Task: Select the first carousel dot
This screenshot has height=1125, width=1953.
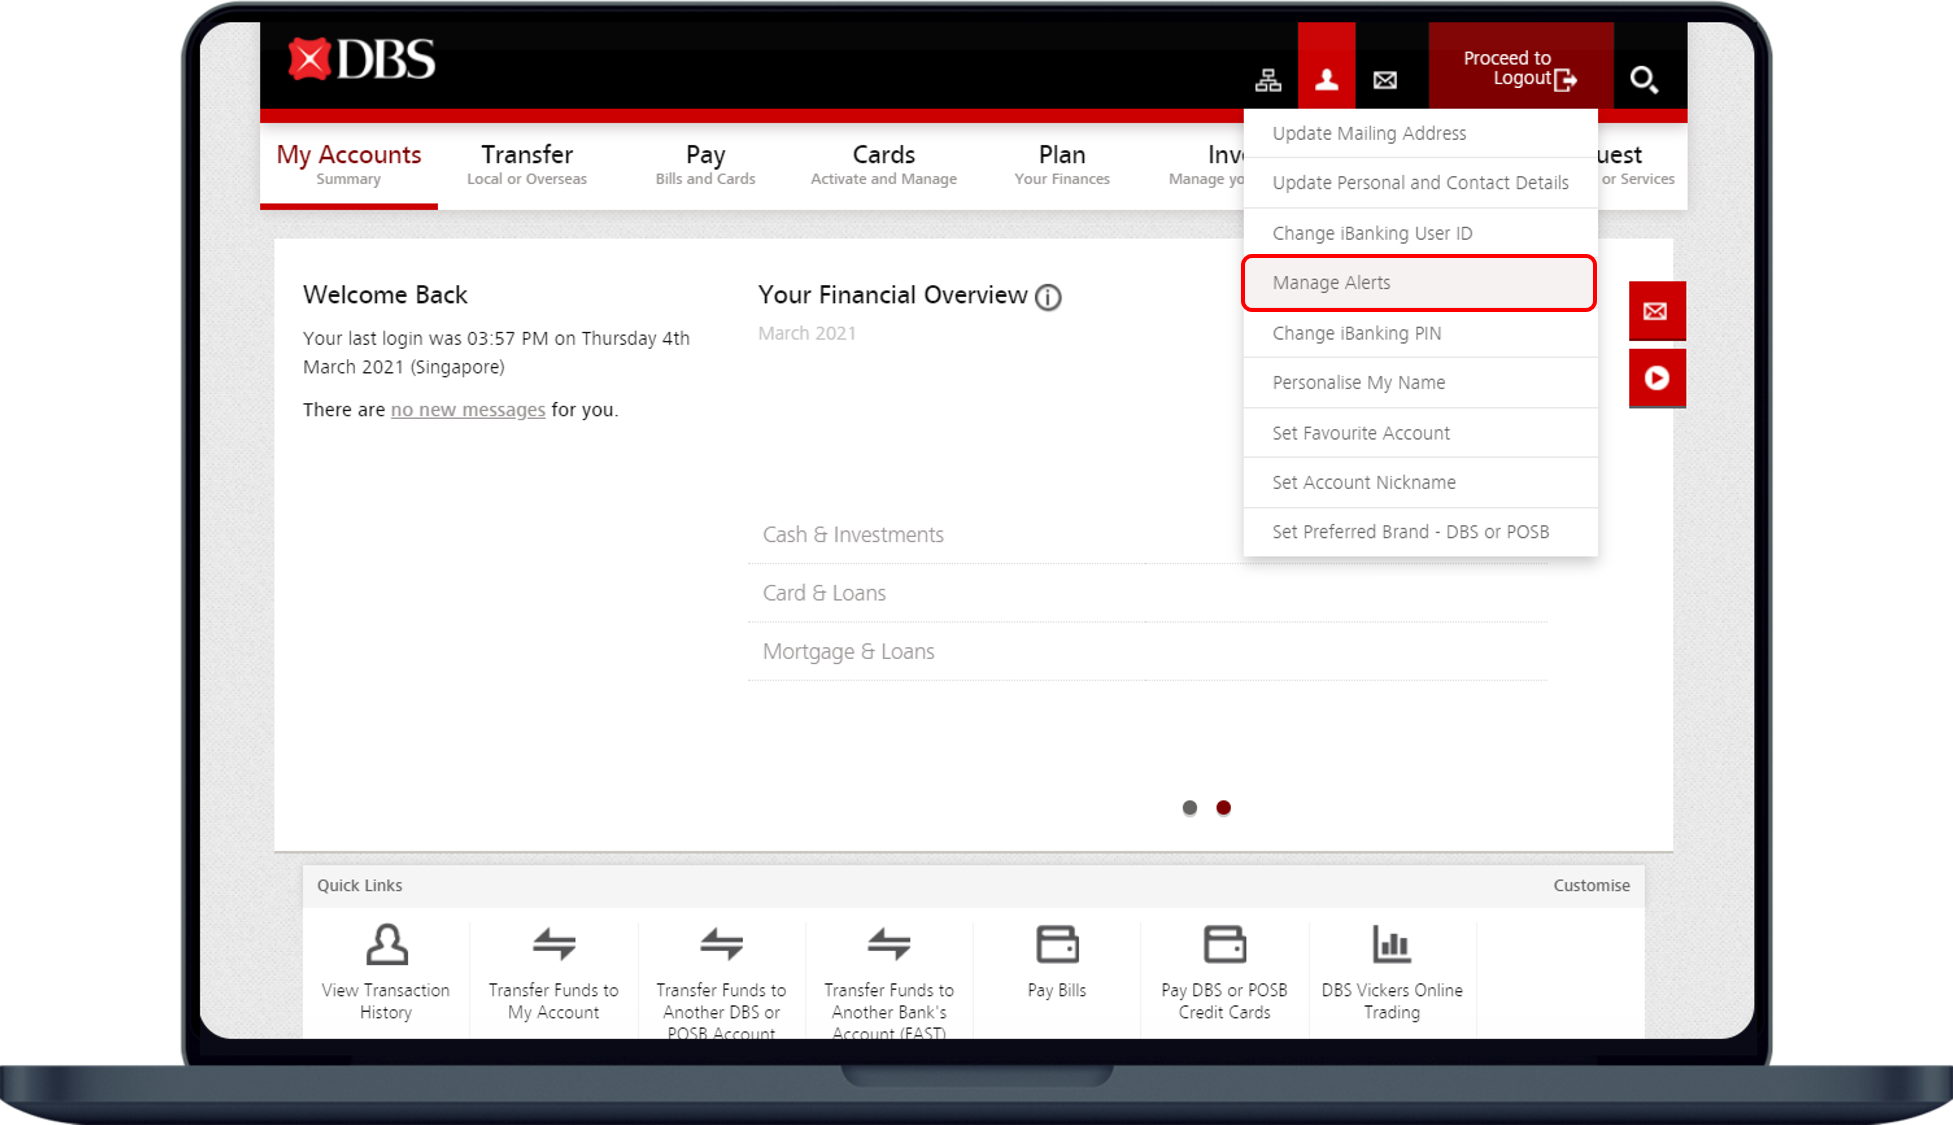Action: pyautogui.click(x=1189, y=808)
